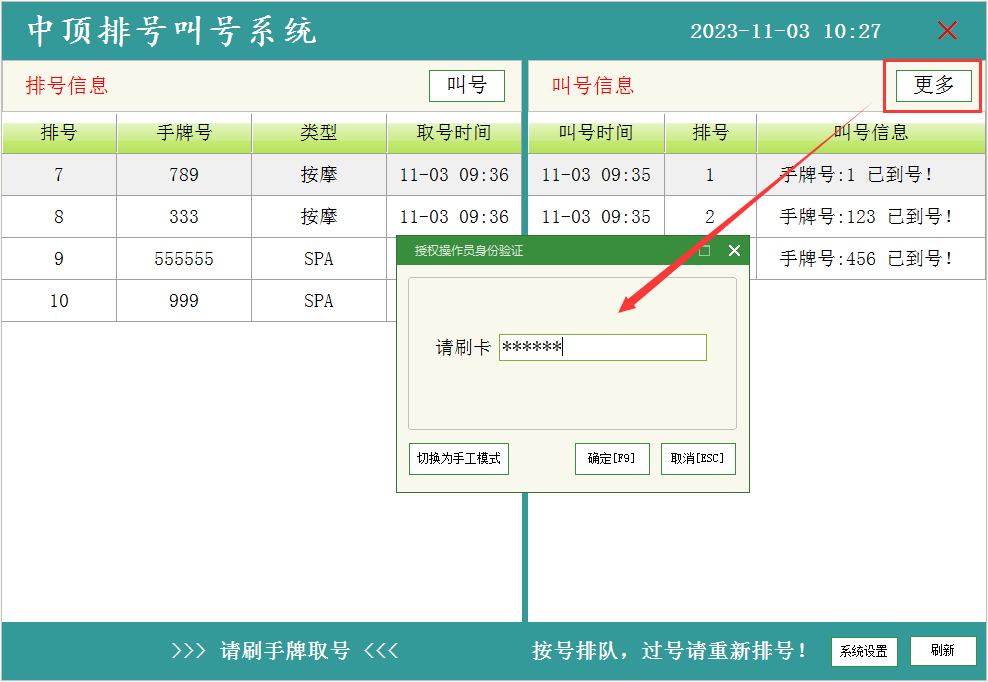Click 叫号时间 cell of called number 2
The width and height of the screenshot is (988, 682).
(596, 217)
